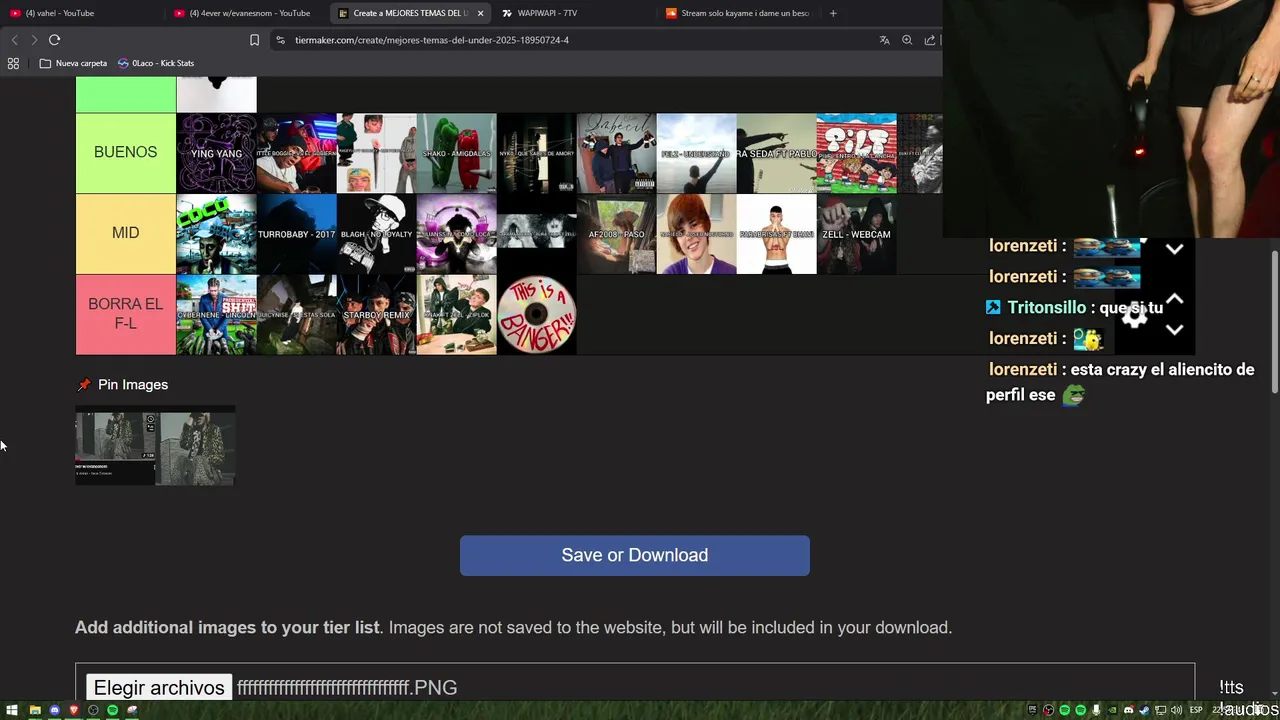Reload the tiermaker page
1280x720 pixels.
[x=54, y=40]
